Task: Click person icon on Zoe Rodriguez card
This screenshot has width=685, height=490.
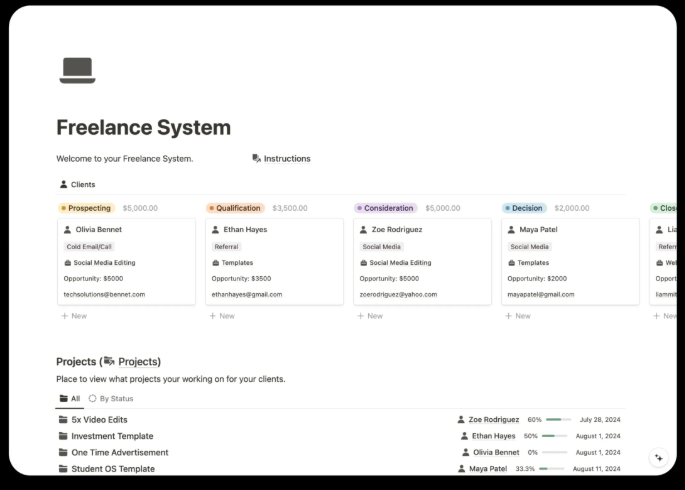Action: click(363, 229)
